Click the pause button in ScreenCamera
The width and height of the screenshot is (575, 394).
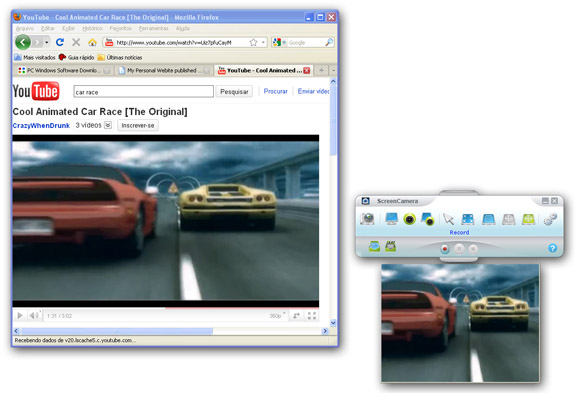coord(459,249)
